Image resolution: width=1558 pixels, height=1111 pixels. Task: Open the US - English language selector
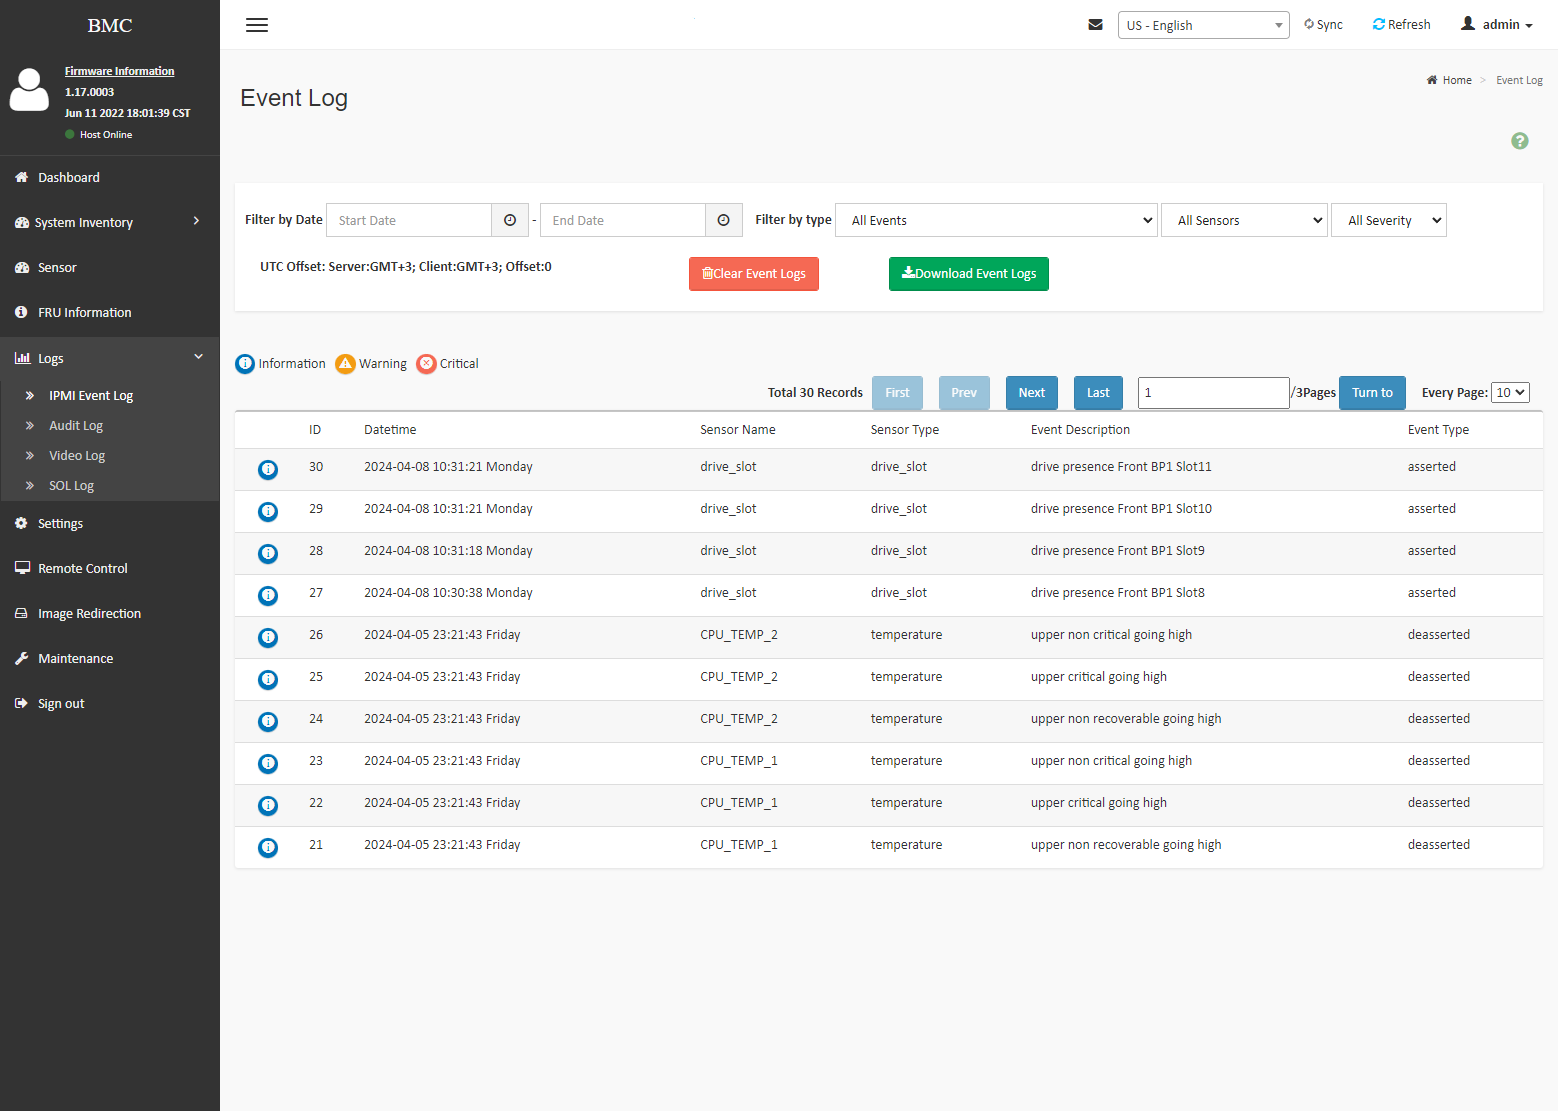coord(1204,25)
